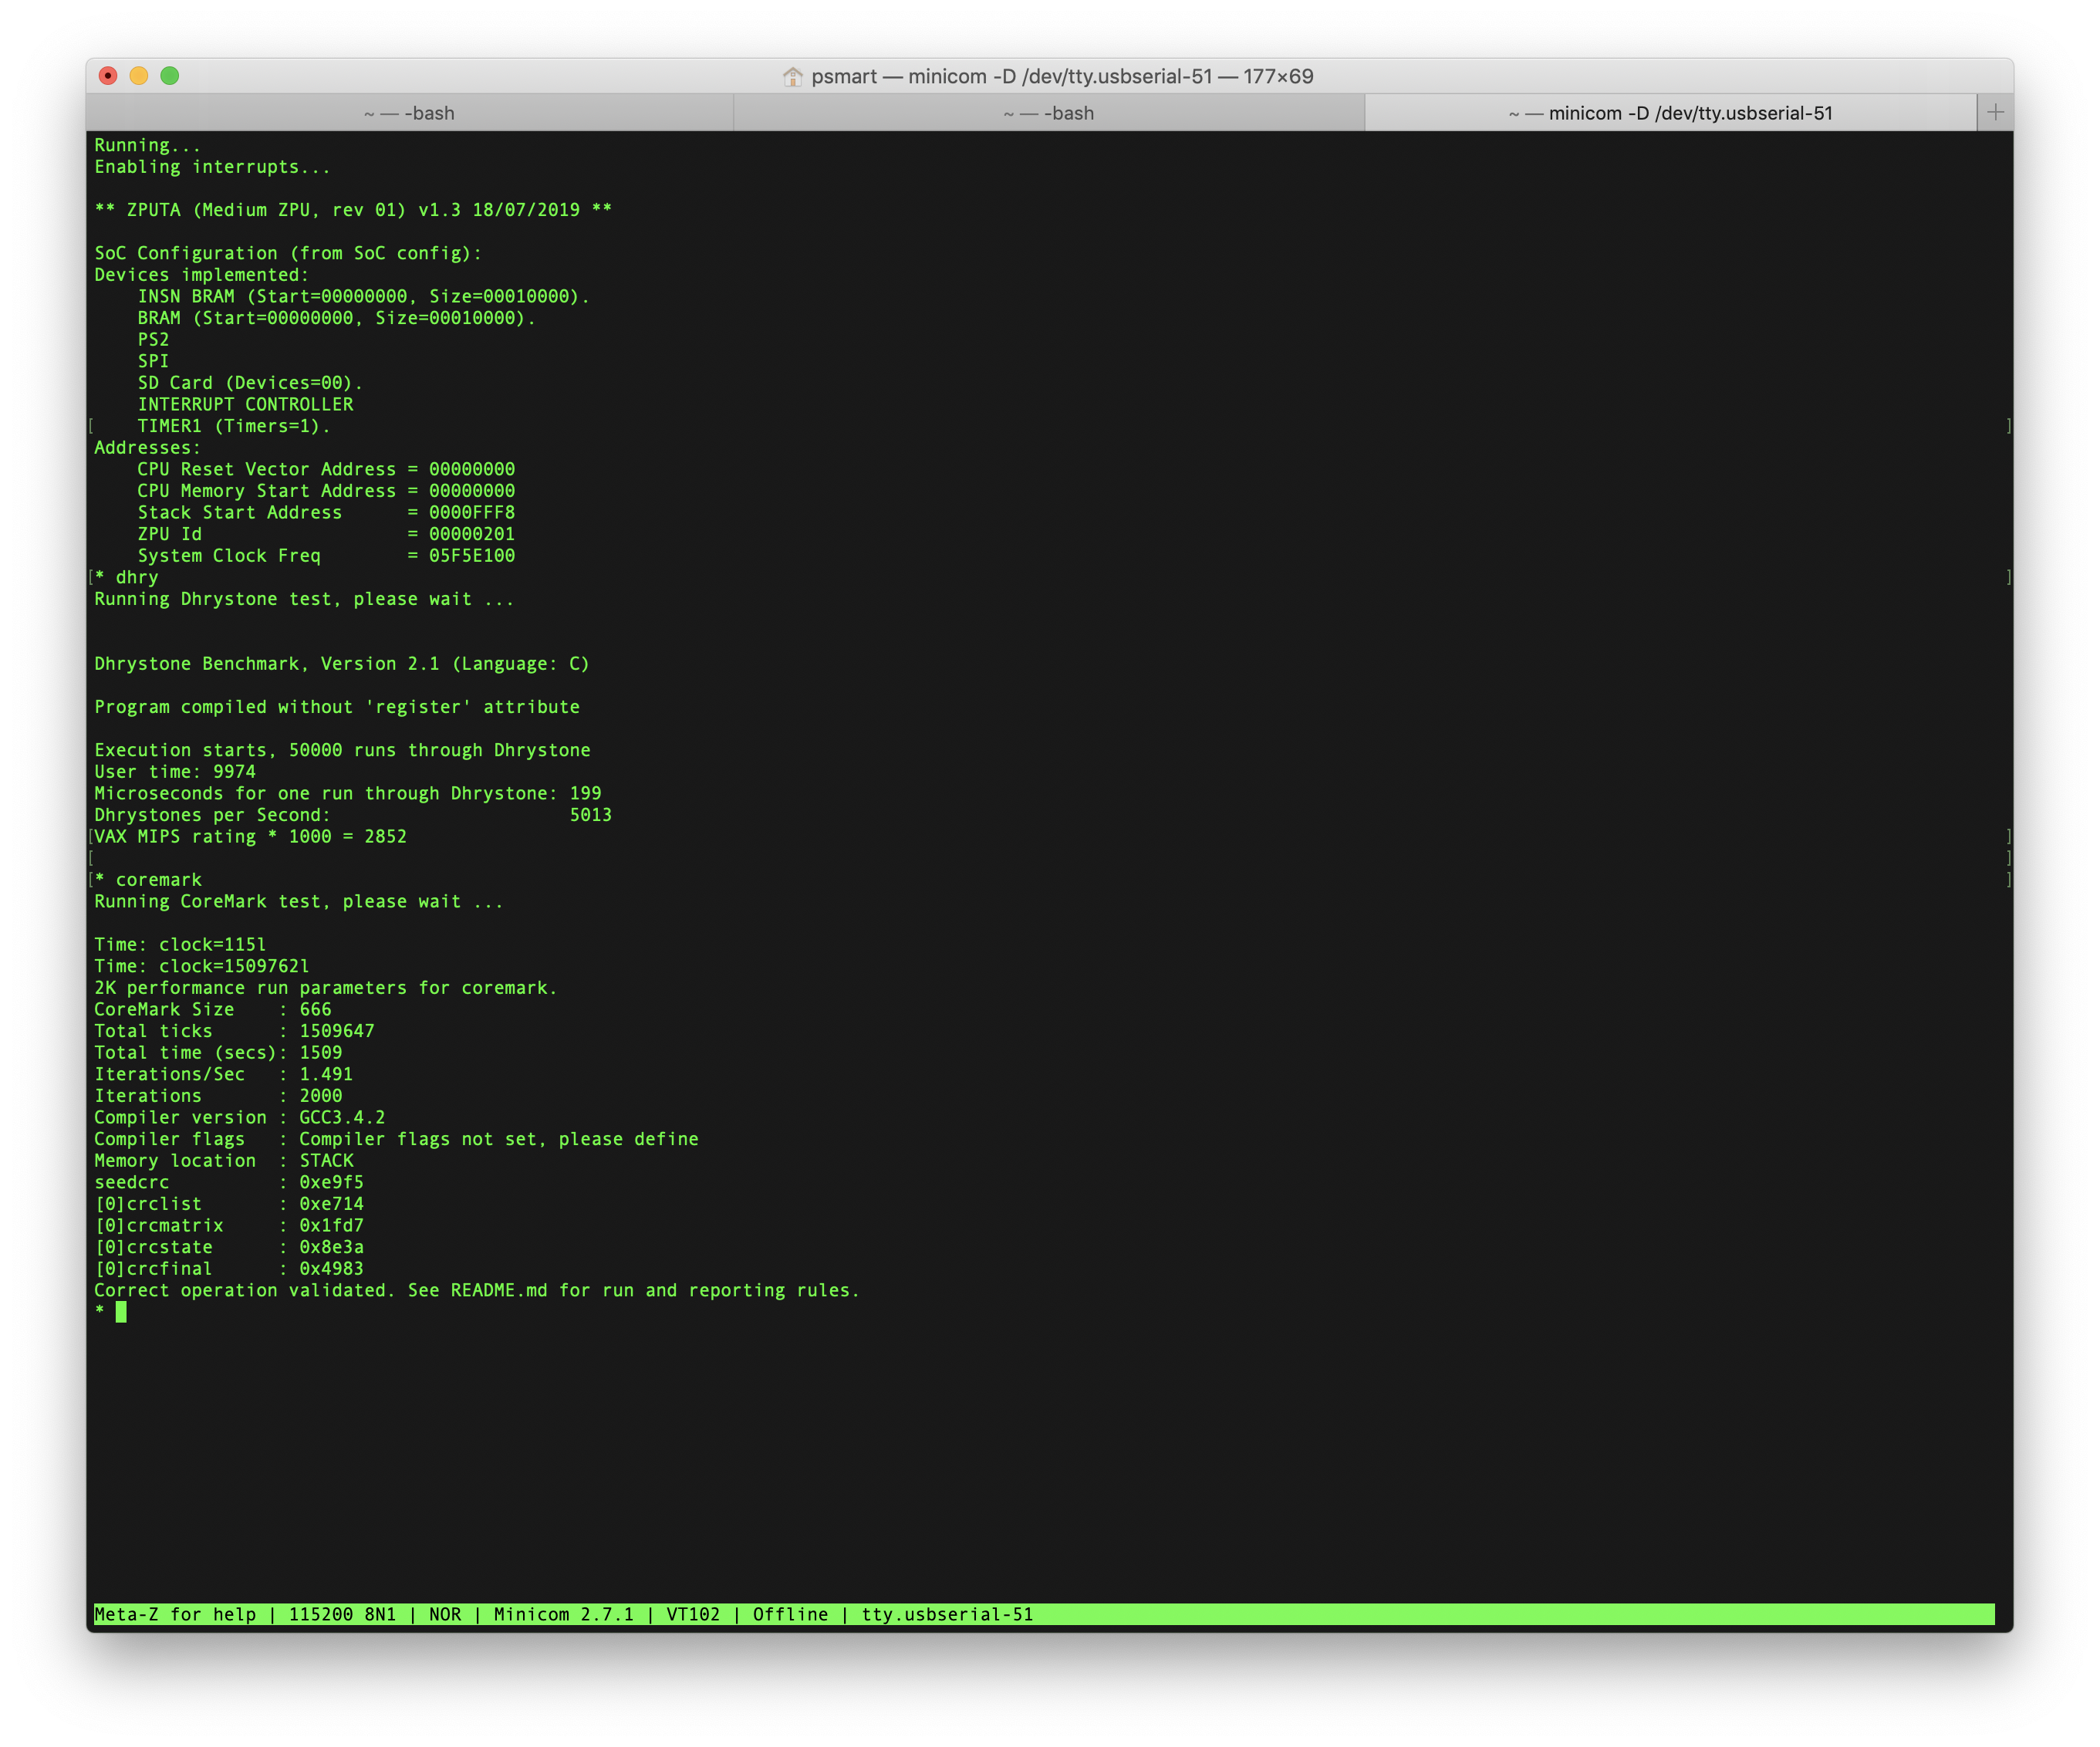
Task: Close the terminal window with red button
Action: pyautogui.click(x=108, y=76)
